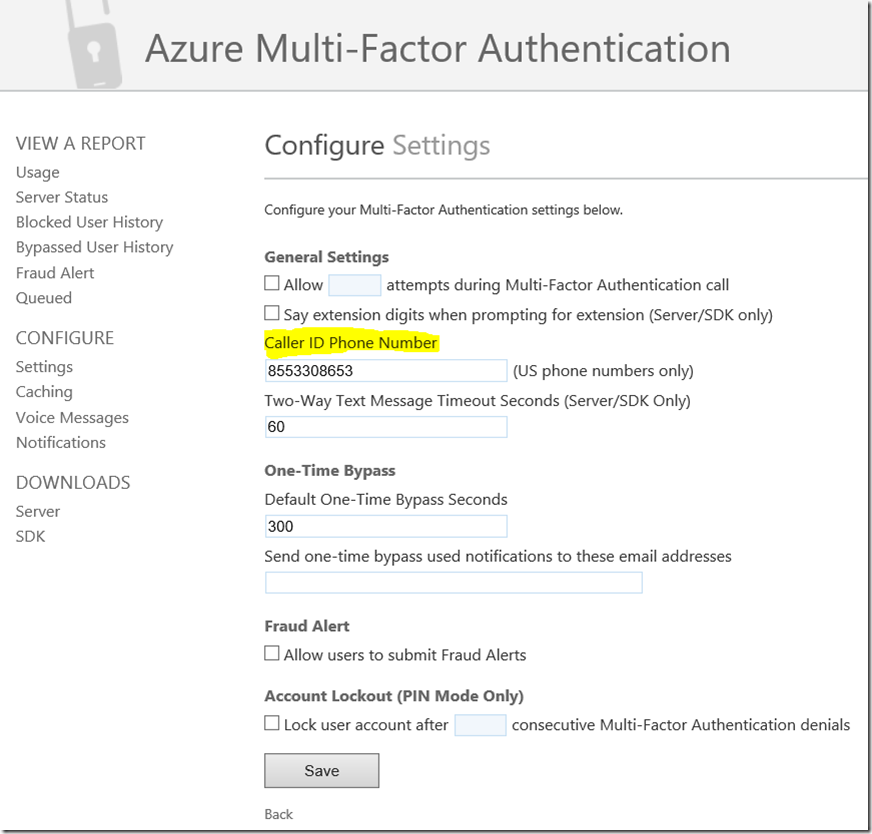Tick Allow users to submit Fraud Alerts
The height and width of the screenshot is (834, 872).
click(272, 654)
